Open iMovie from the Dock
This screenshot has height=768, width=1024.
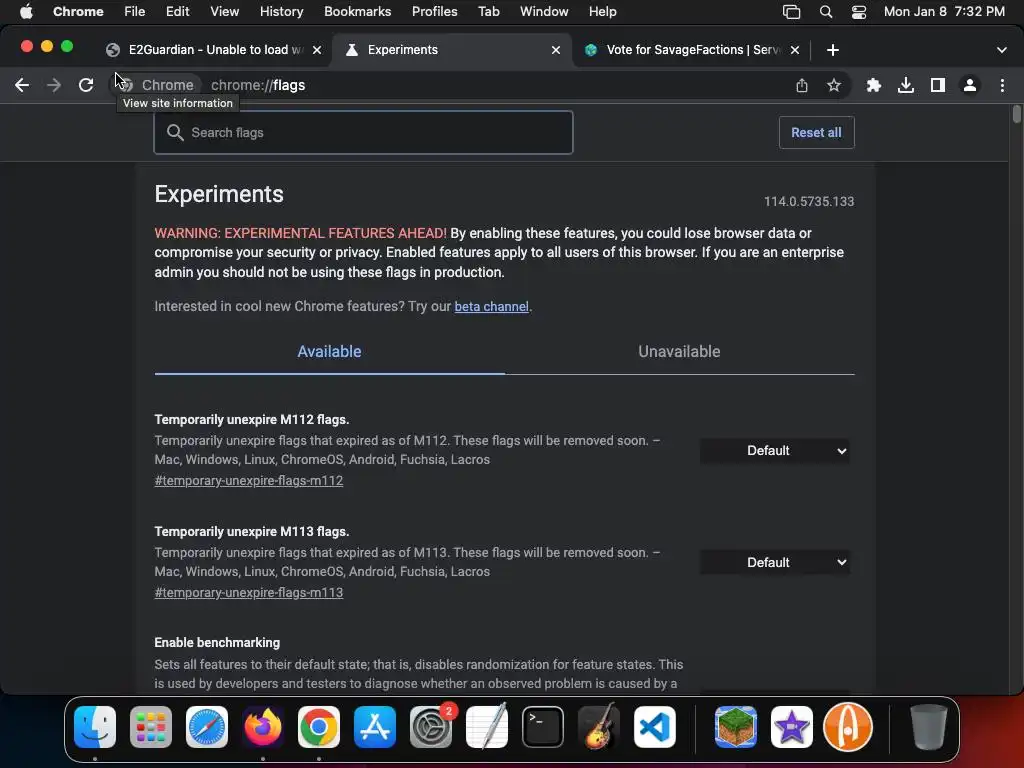pos(792,727)
